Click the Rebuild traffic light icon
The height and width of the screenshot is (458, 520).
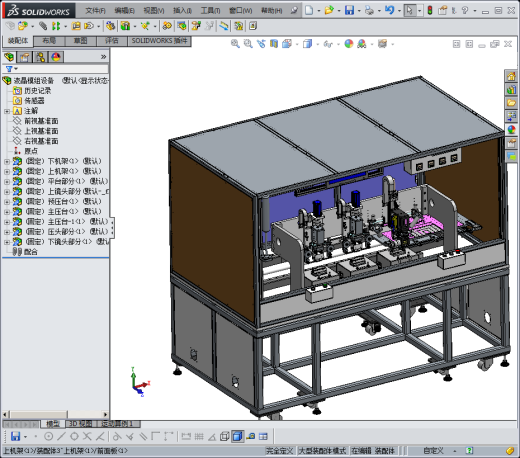click(x=430, y=10)
